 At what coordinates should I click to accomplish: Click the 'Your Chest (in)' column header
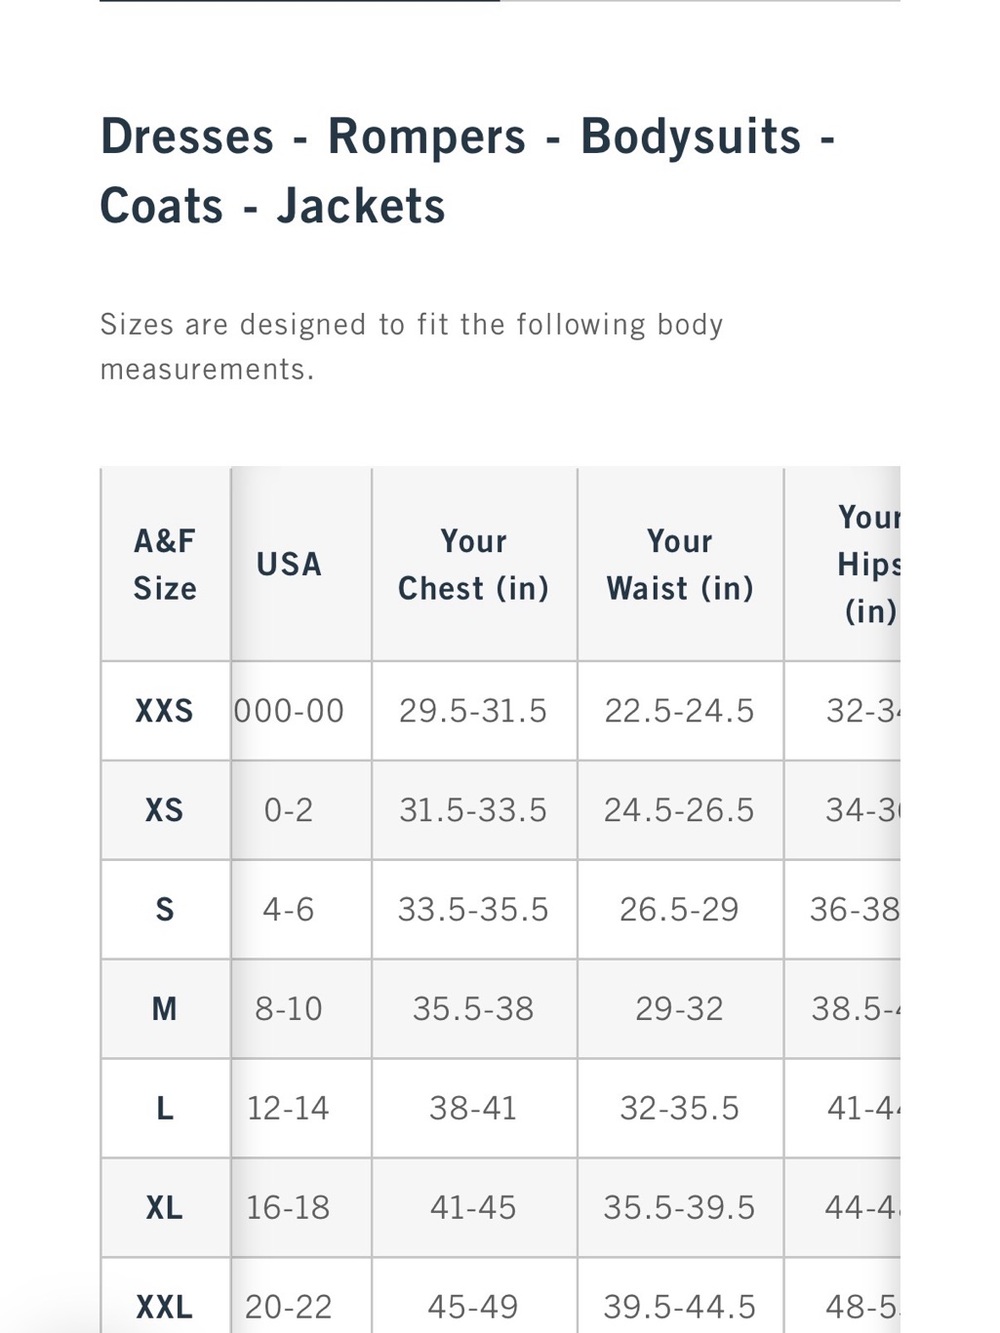474,564
